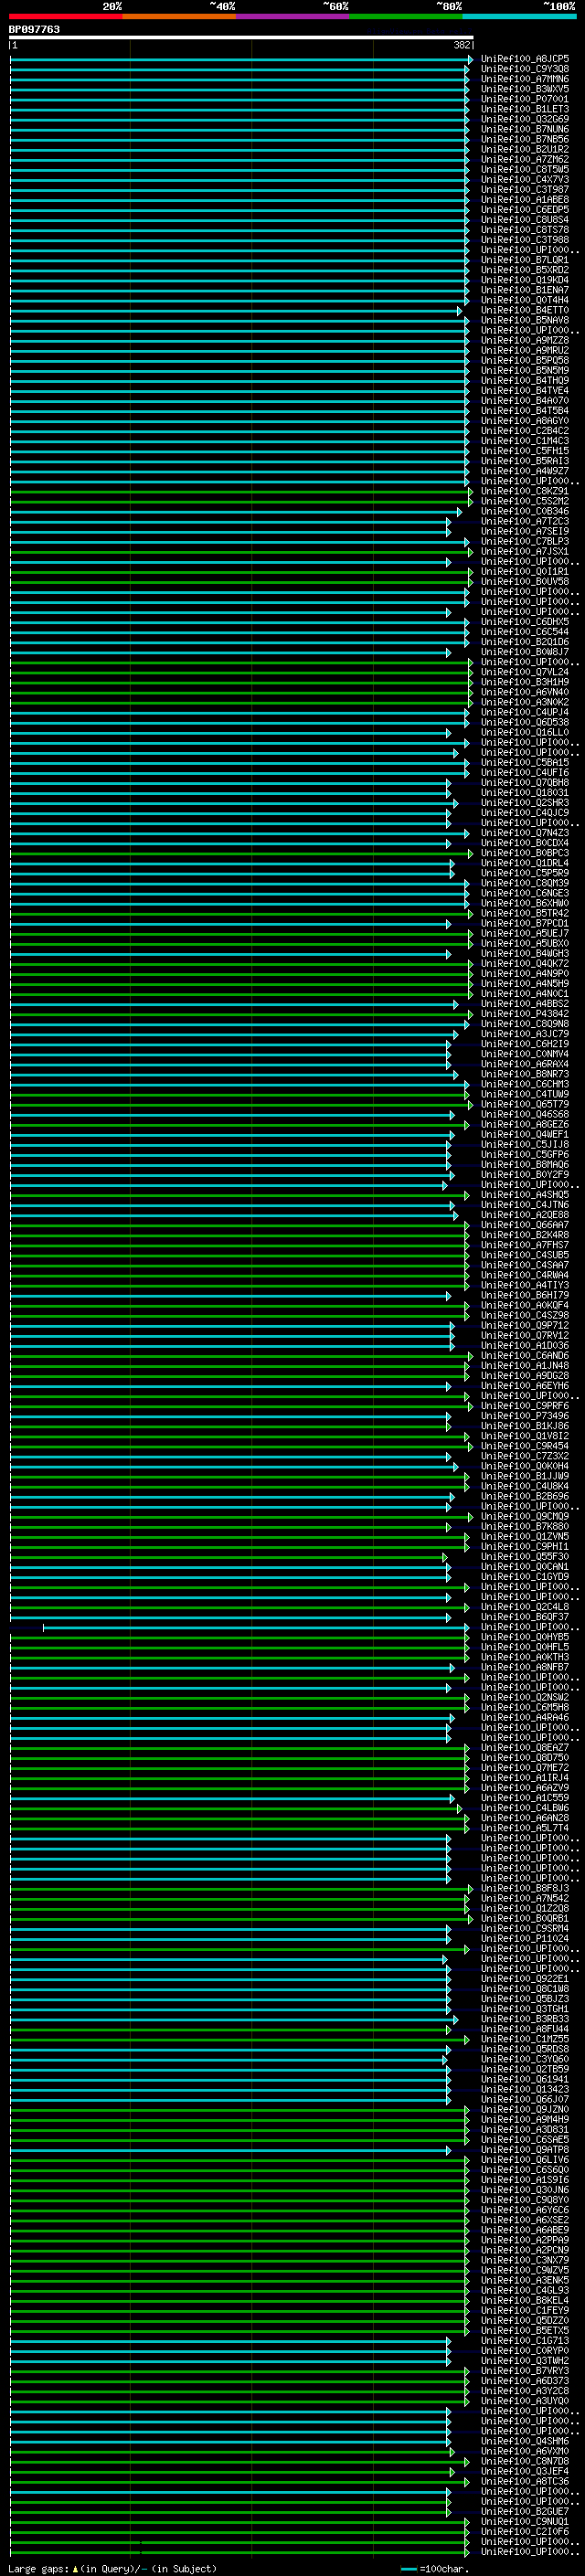
Task: Click sequence UniRef100_C8N7D8
Action: (x=525, y=2461)
